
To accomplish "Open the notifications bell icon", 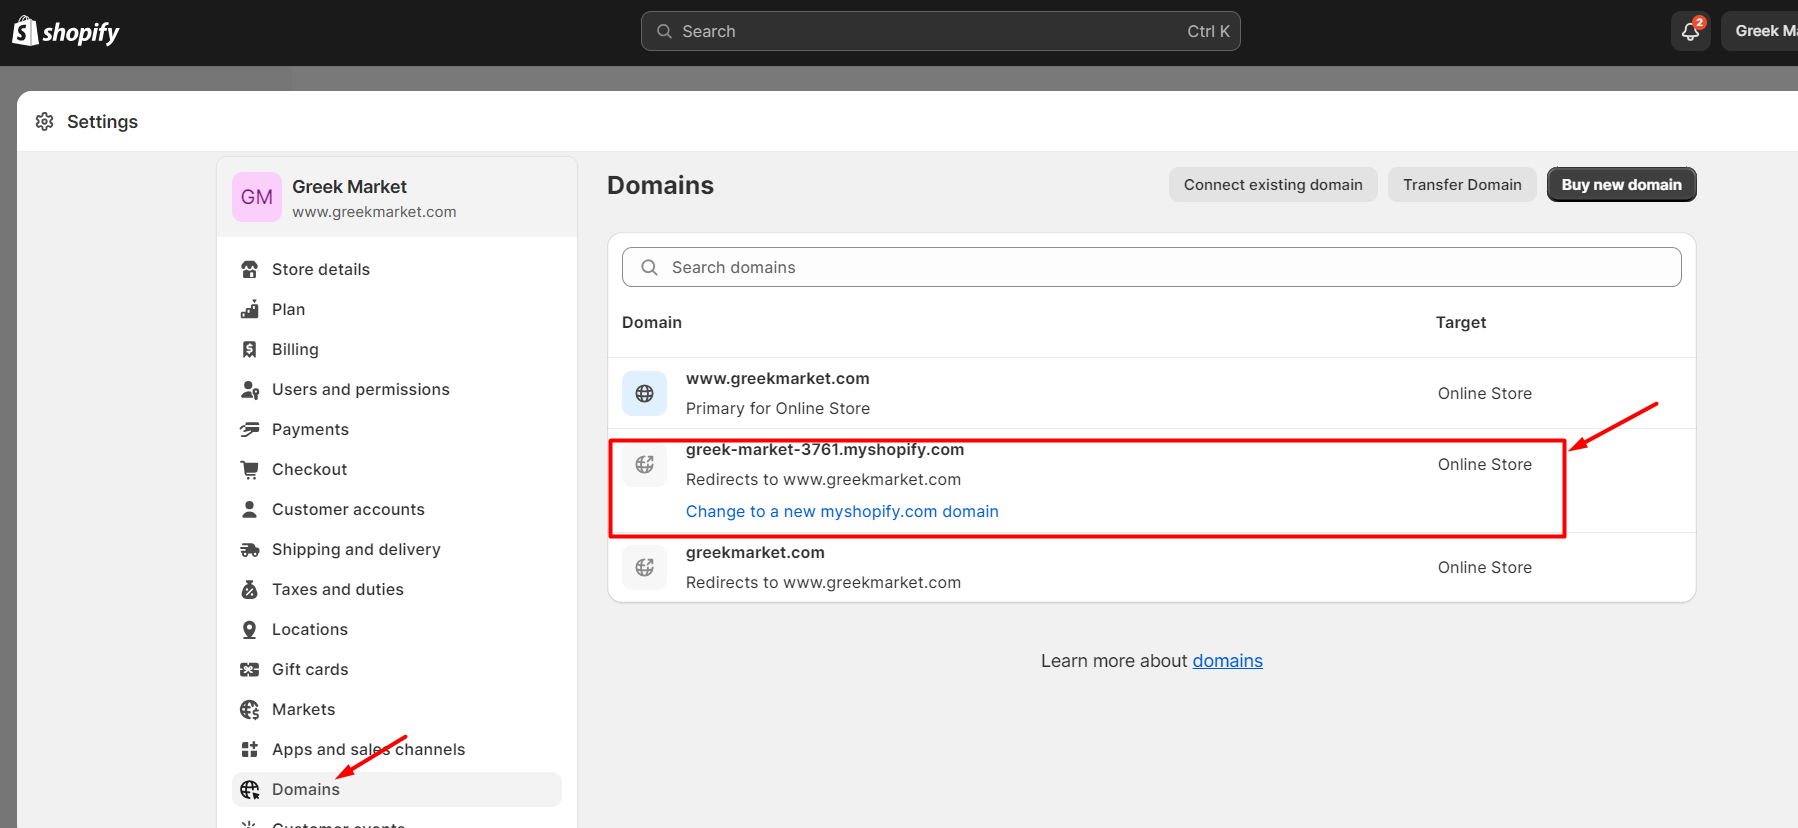I will [x=1690, y=31].
